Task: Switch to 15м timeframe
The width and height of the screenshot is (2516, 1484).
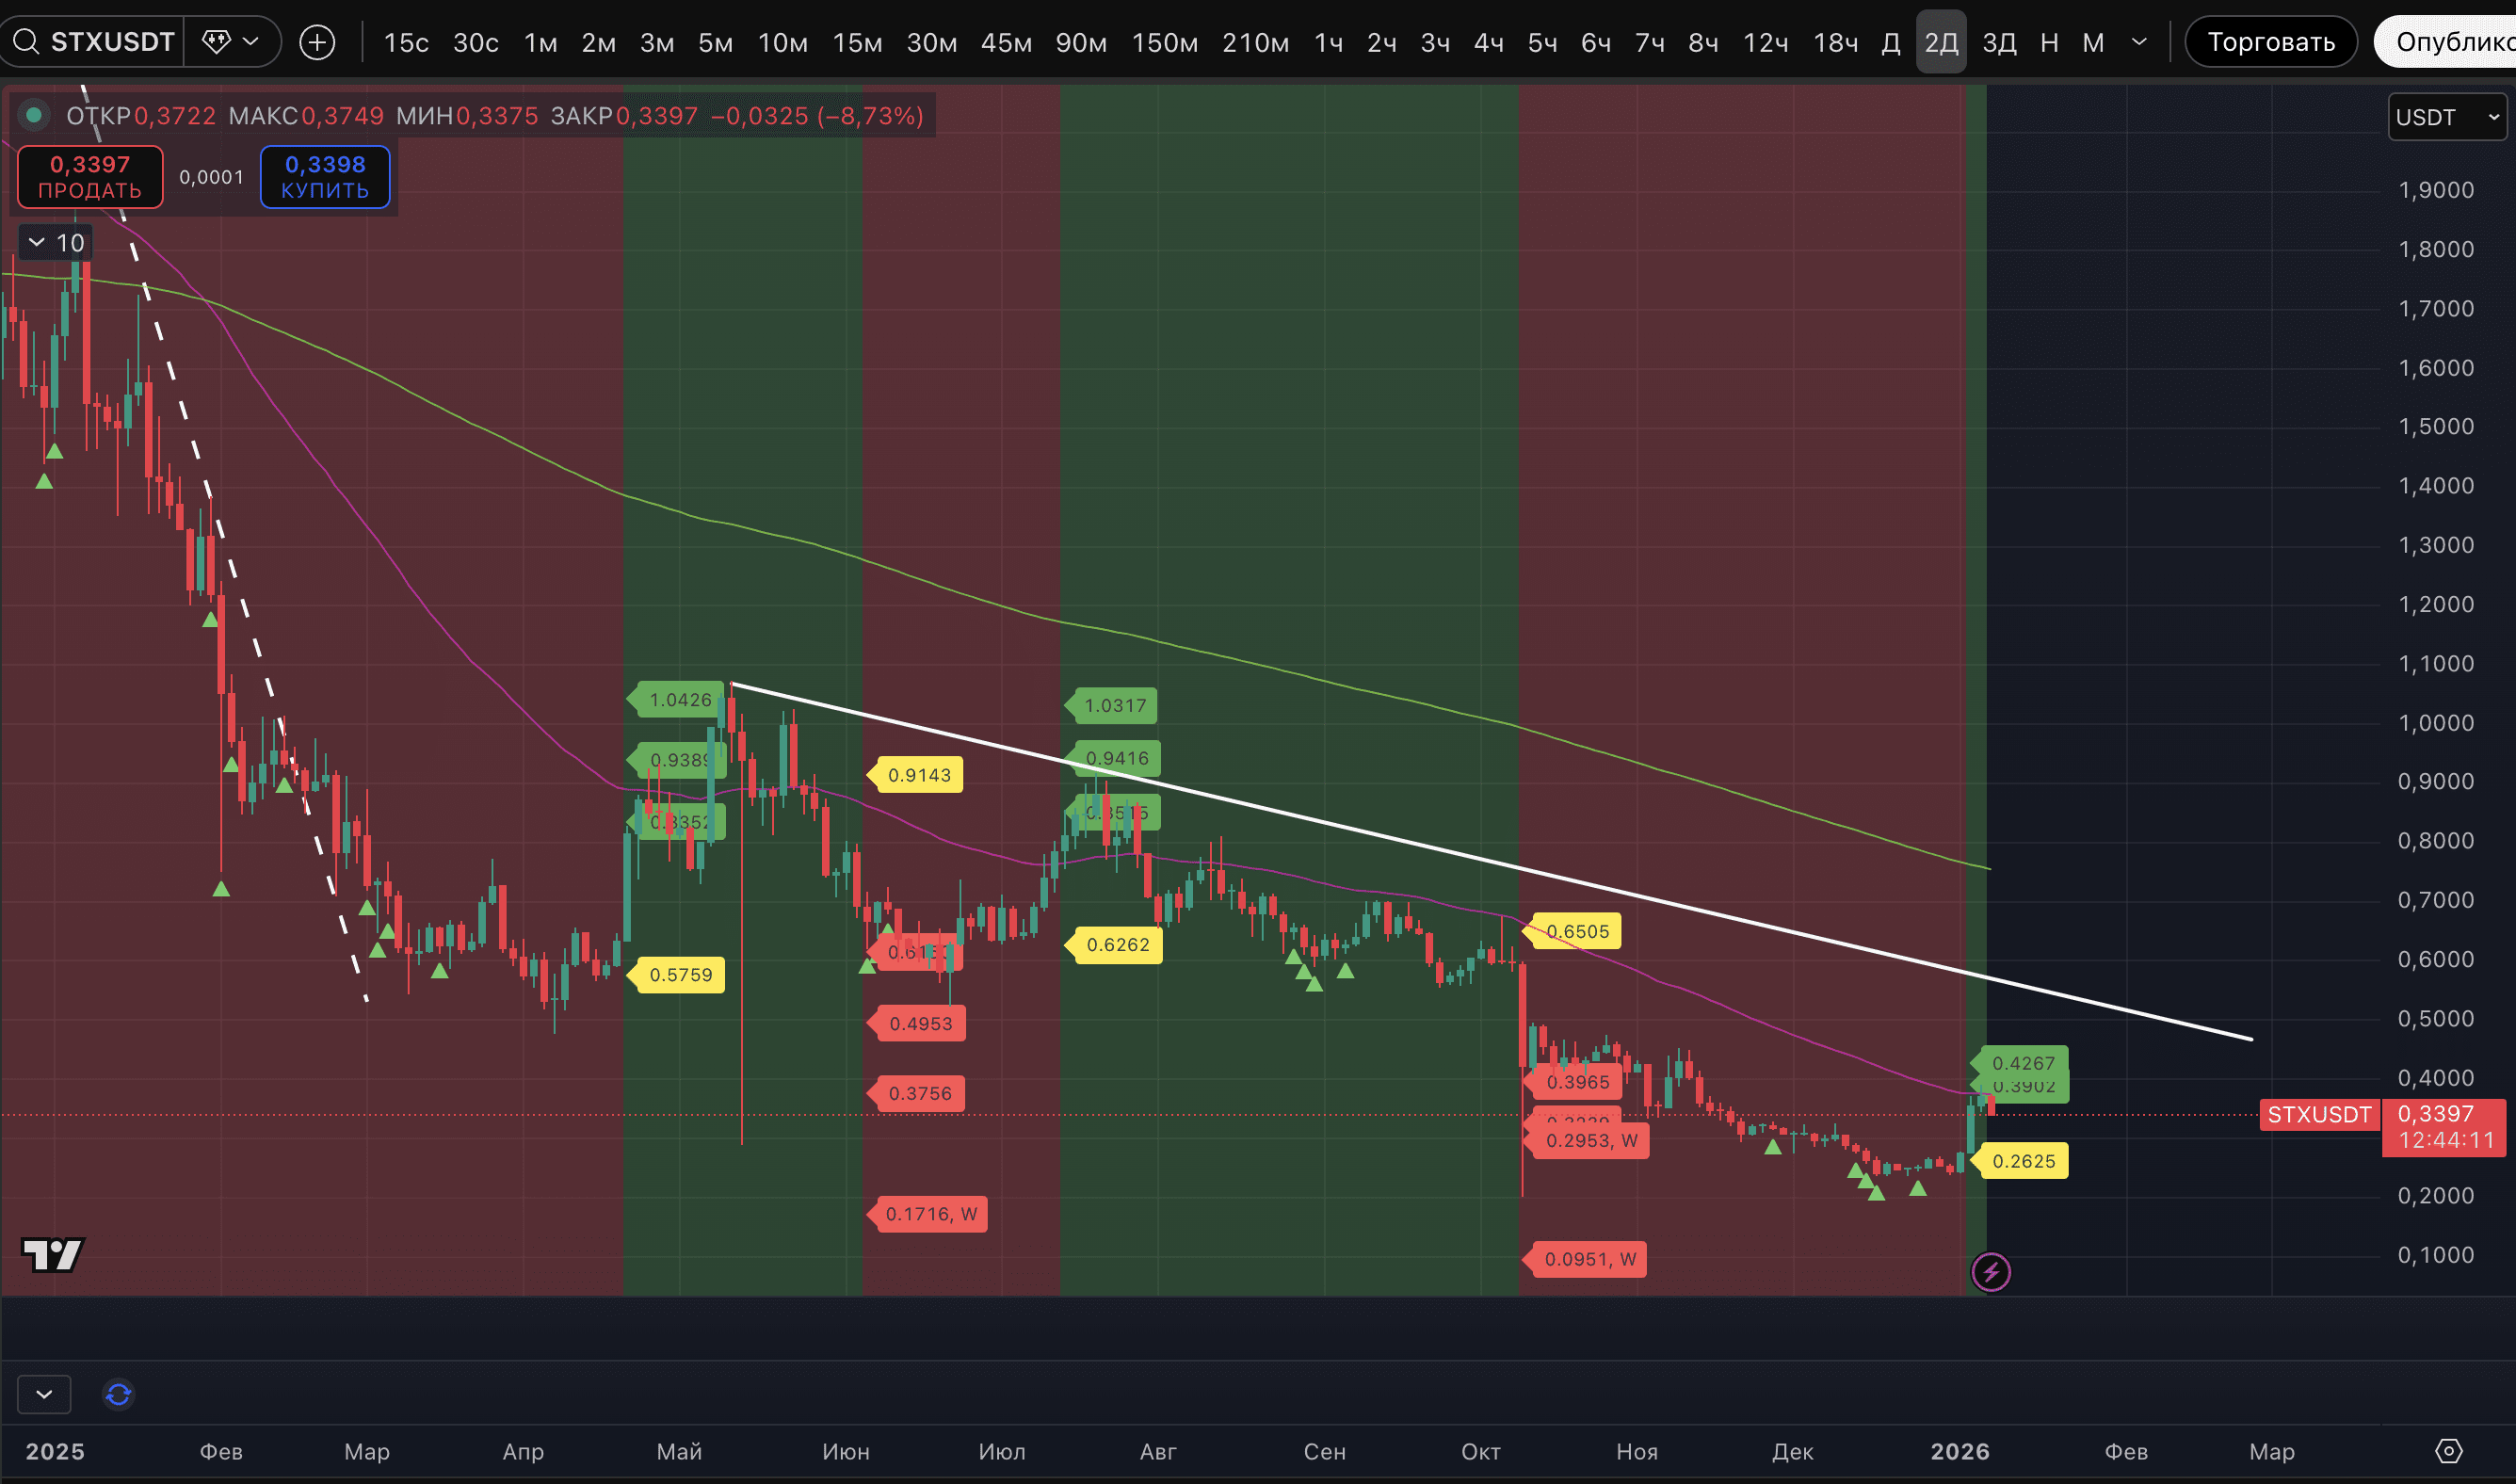Action: tap(857, 42)
